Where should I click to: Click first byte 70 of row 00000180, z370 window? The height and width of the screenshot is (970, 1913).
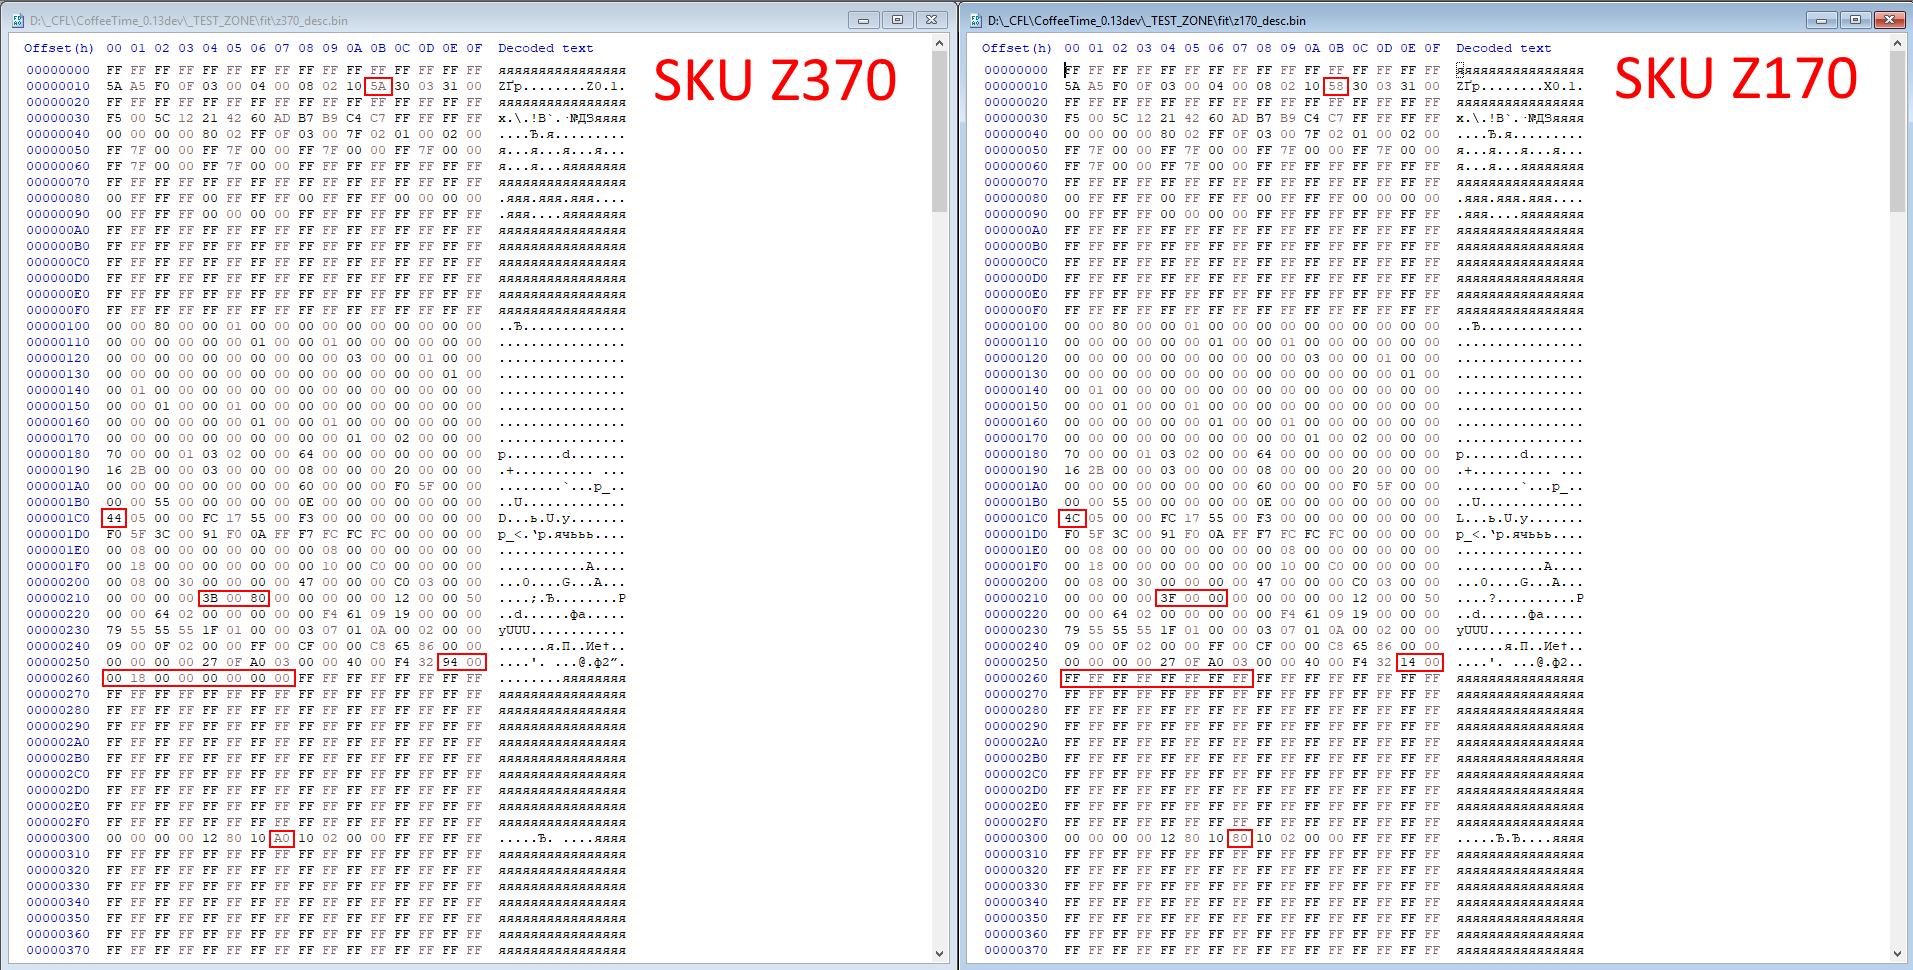click(x=114, y=454)
